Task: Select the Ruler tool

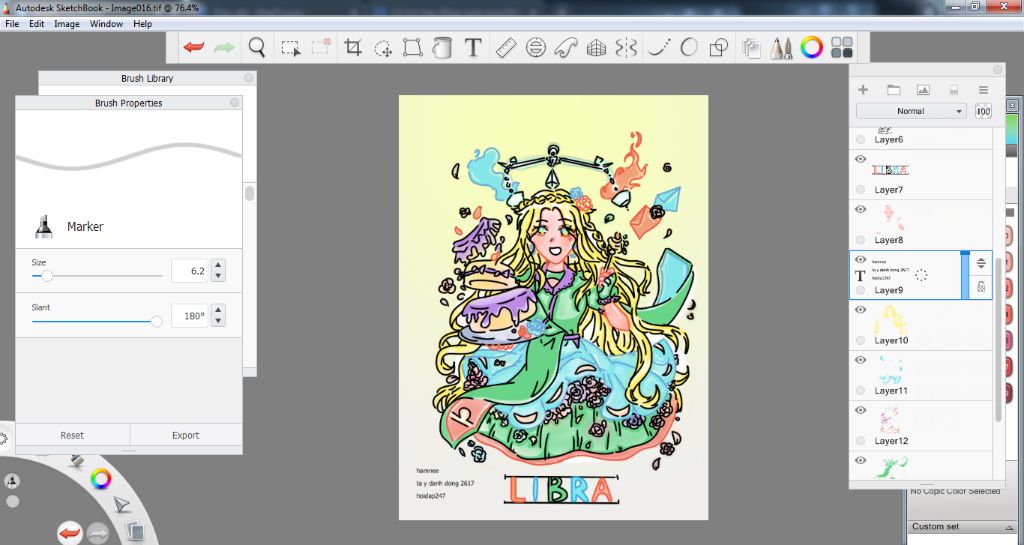Action: coord(505,48)
